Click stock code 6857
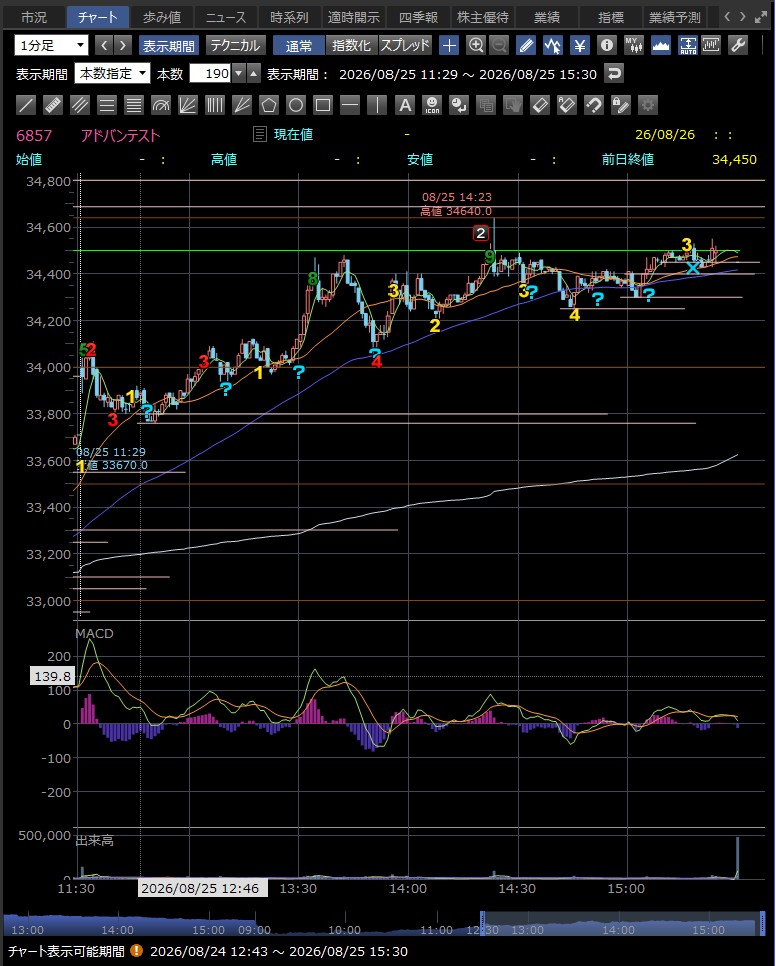Viewport: 776px width, 966px height. click(x=34, y=135)
